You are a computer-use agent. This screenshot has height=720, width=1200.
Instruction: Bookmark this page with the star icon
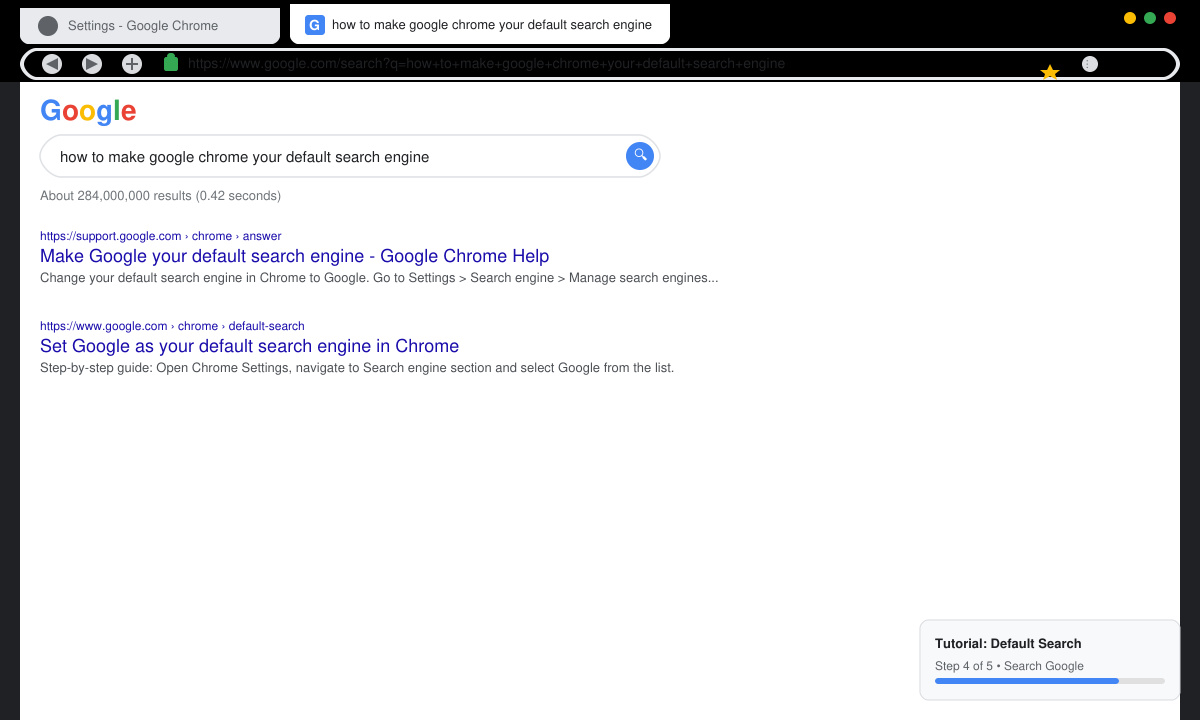click(x=1050, y=72)
